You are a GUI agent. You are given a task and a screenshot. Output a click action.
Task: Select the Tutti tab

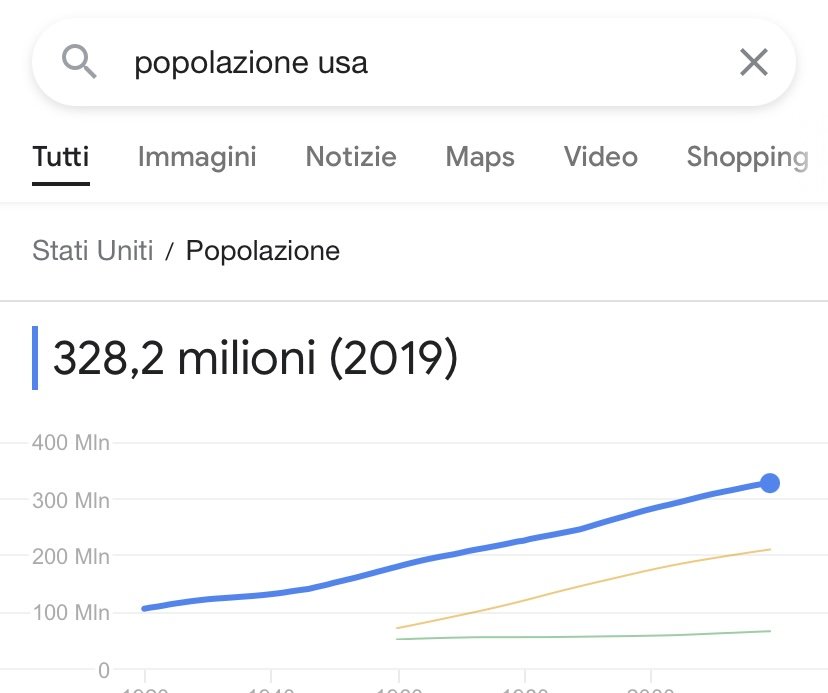[x=61, y=157]
